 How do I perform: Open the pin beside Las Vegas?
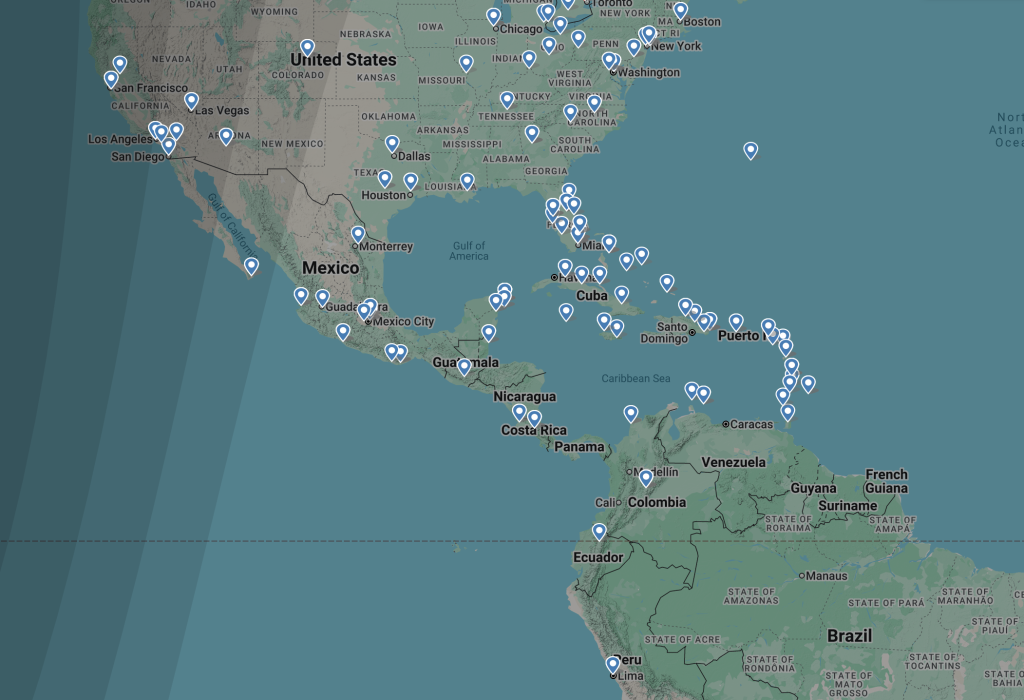191,100
